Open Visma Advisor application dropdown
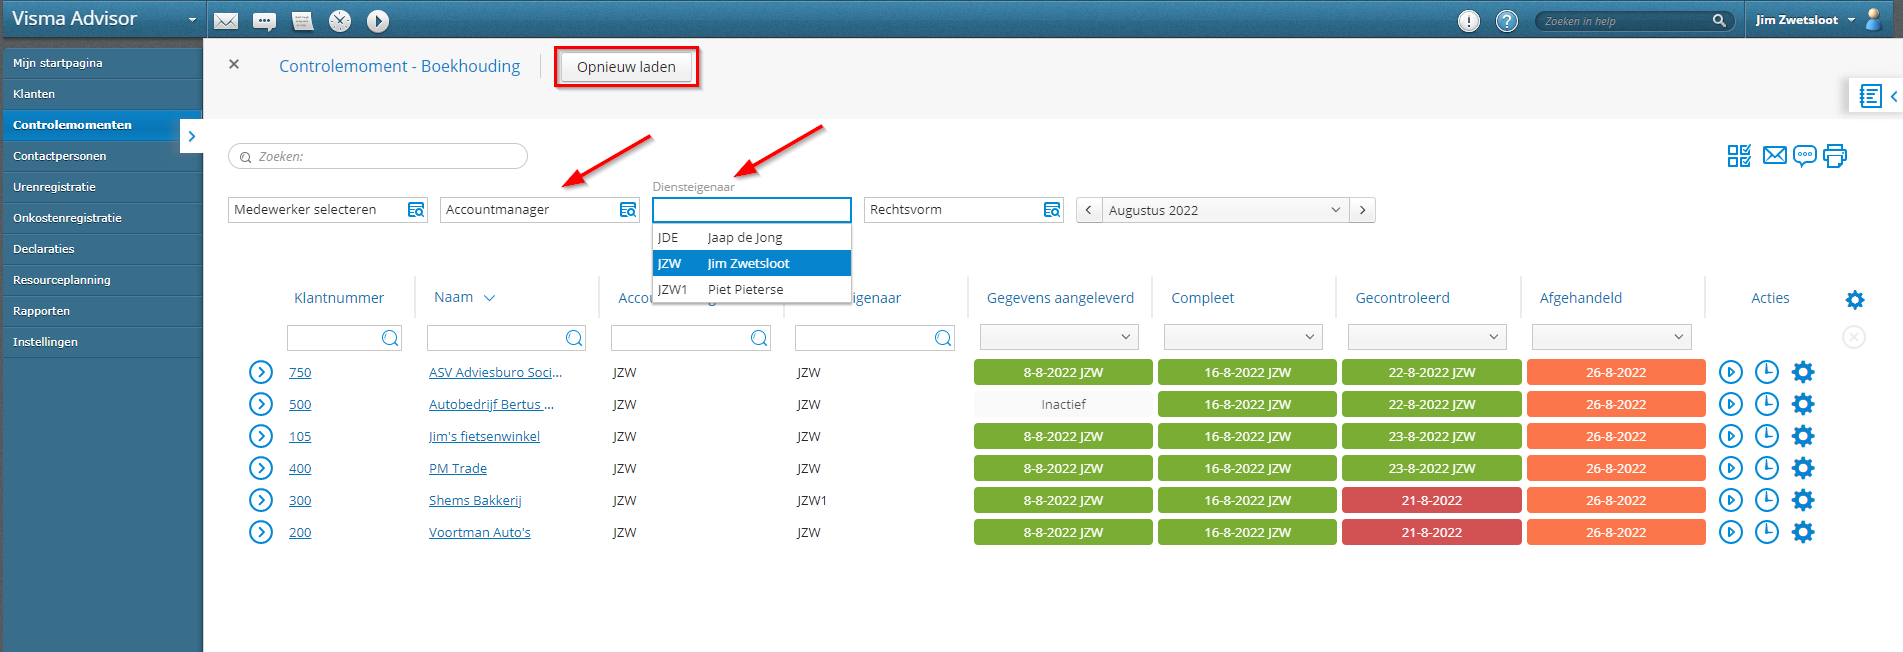 [x=192, y=20]
